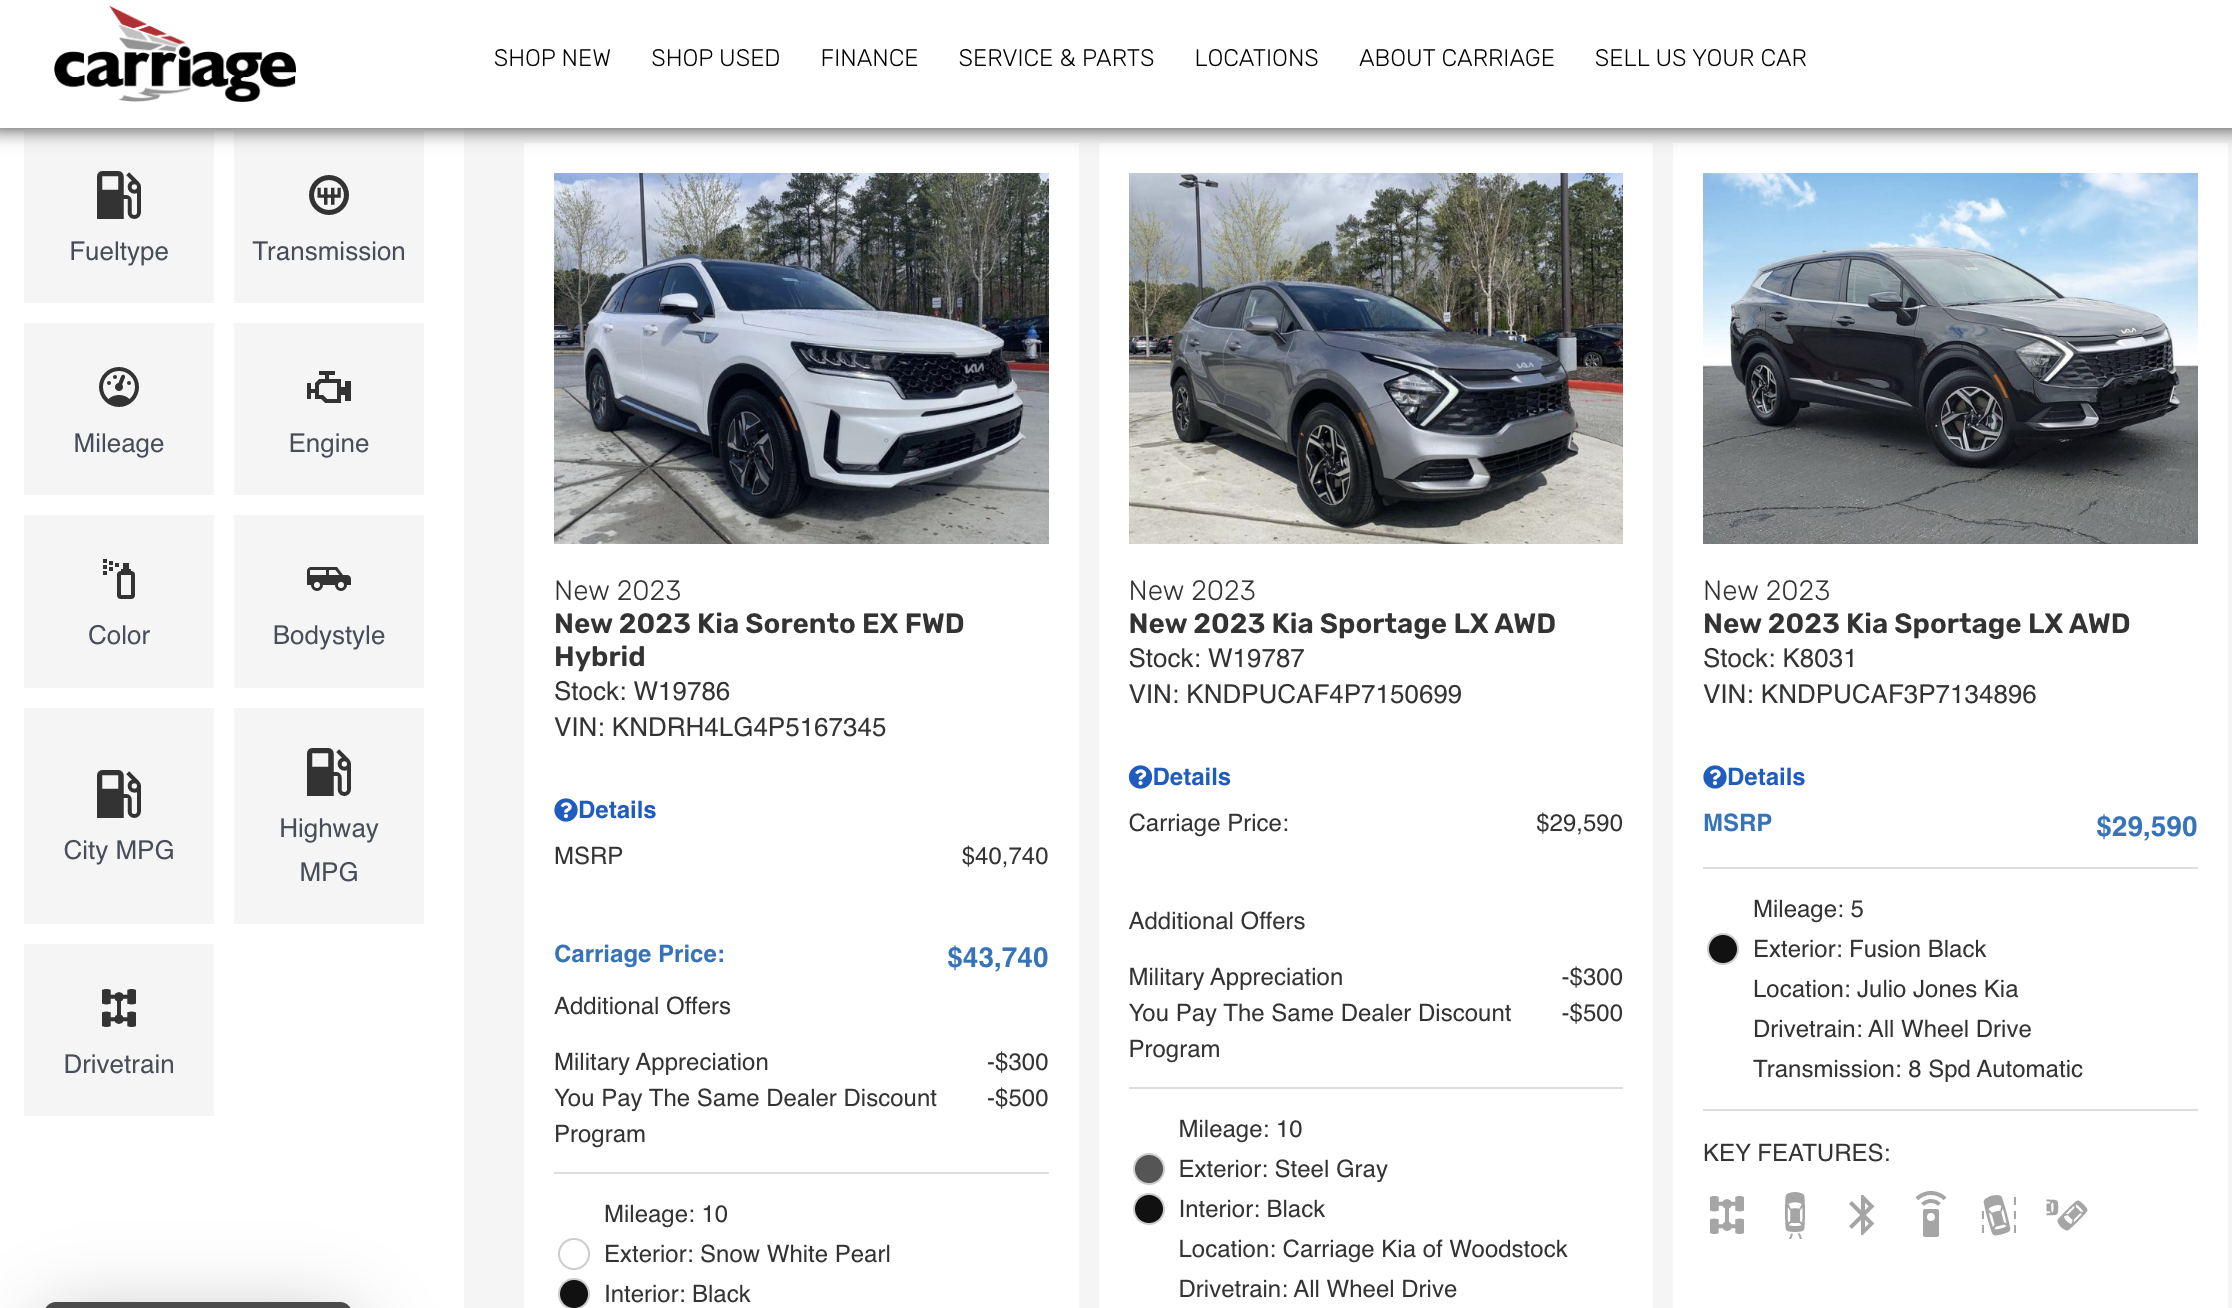Open the Fueltype filter tile
This screenshot has height=1308, width=2232.
[x=119, y=216]
